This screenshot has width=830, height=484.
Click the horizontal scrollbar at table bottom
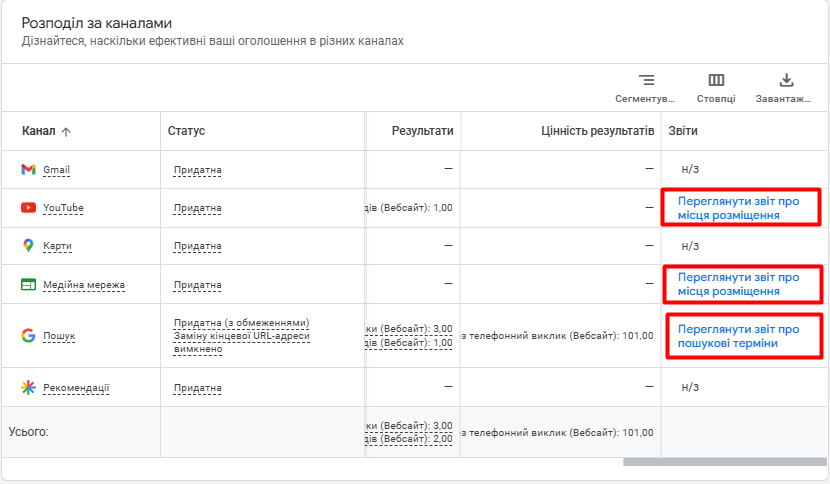tap(724, 462)
